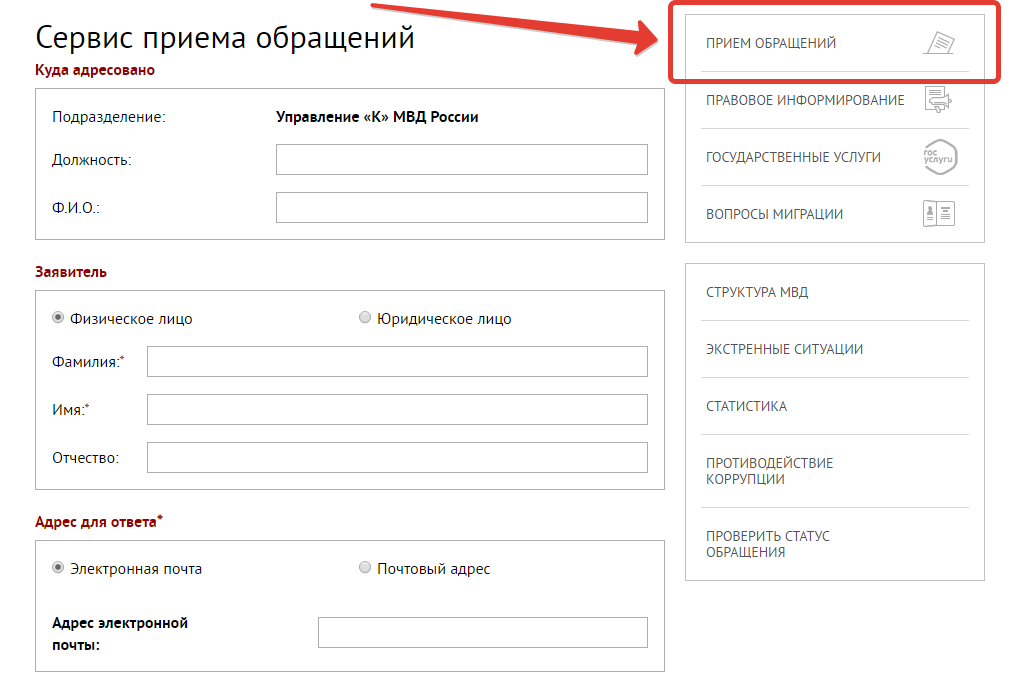The height and width of the screenshot is (682, 1015).
Task: Open the Экстренные ситуации link
Action: [x=784, y=349]
